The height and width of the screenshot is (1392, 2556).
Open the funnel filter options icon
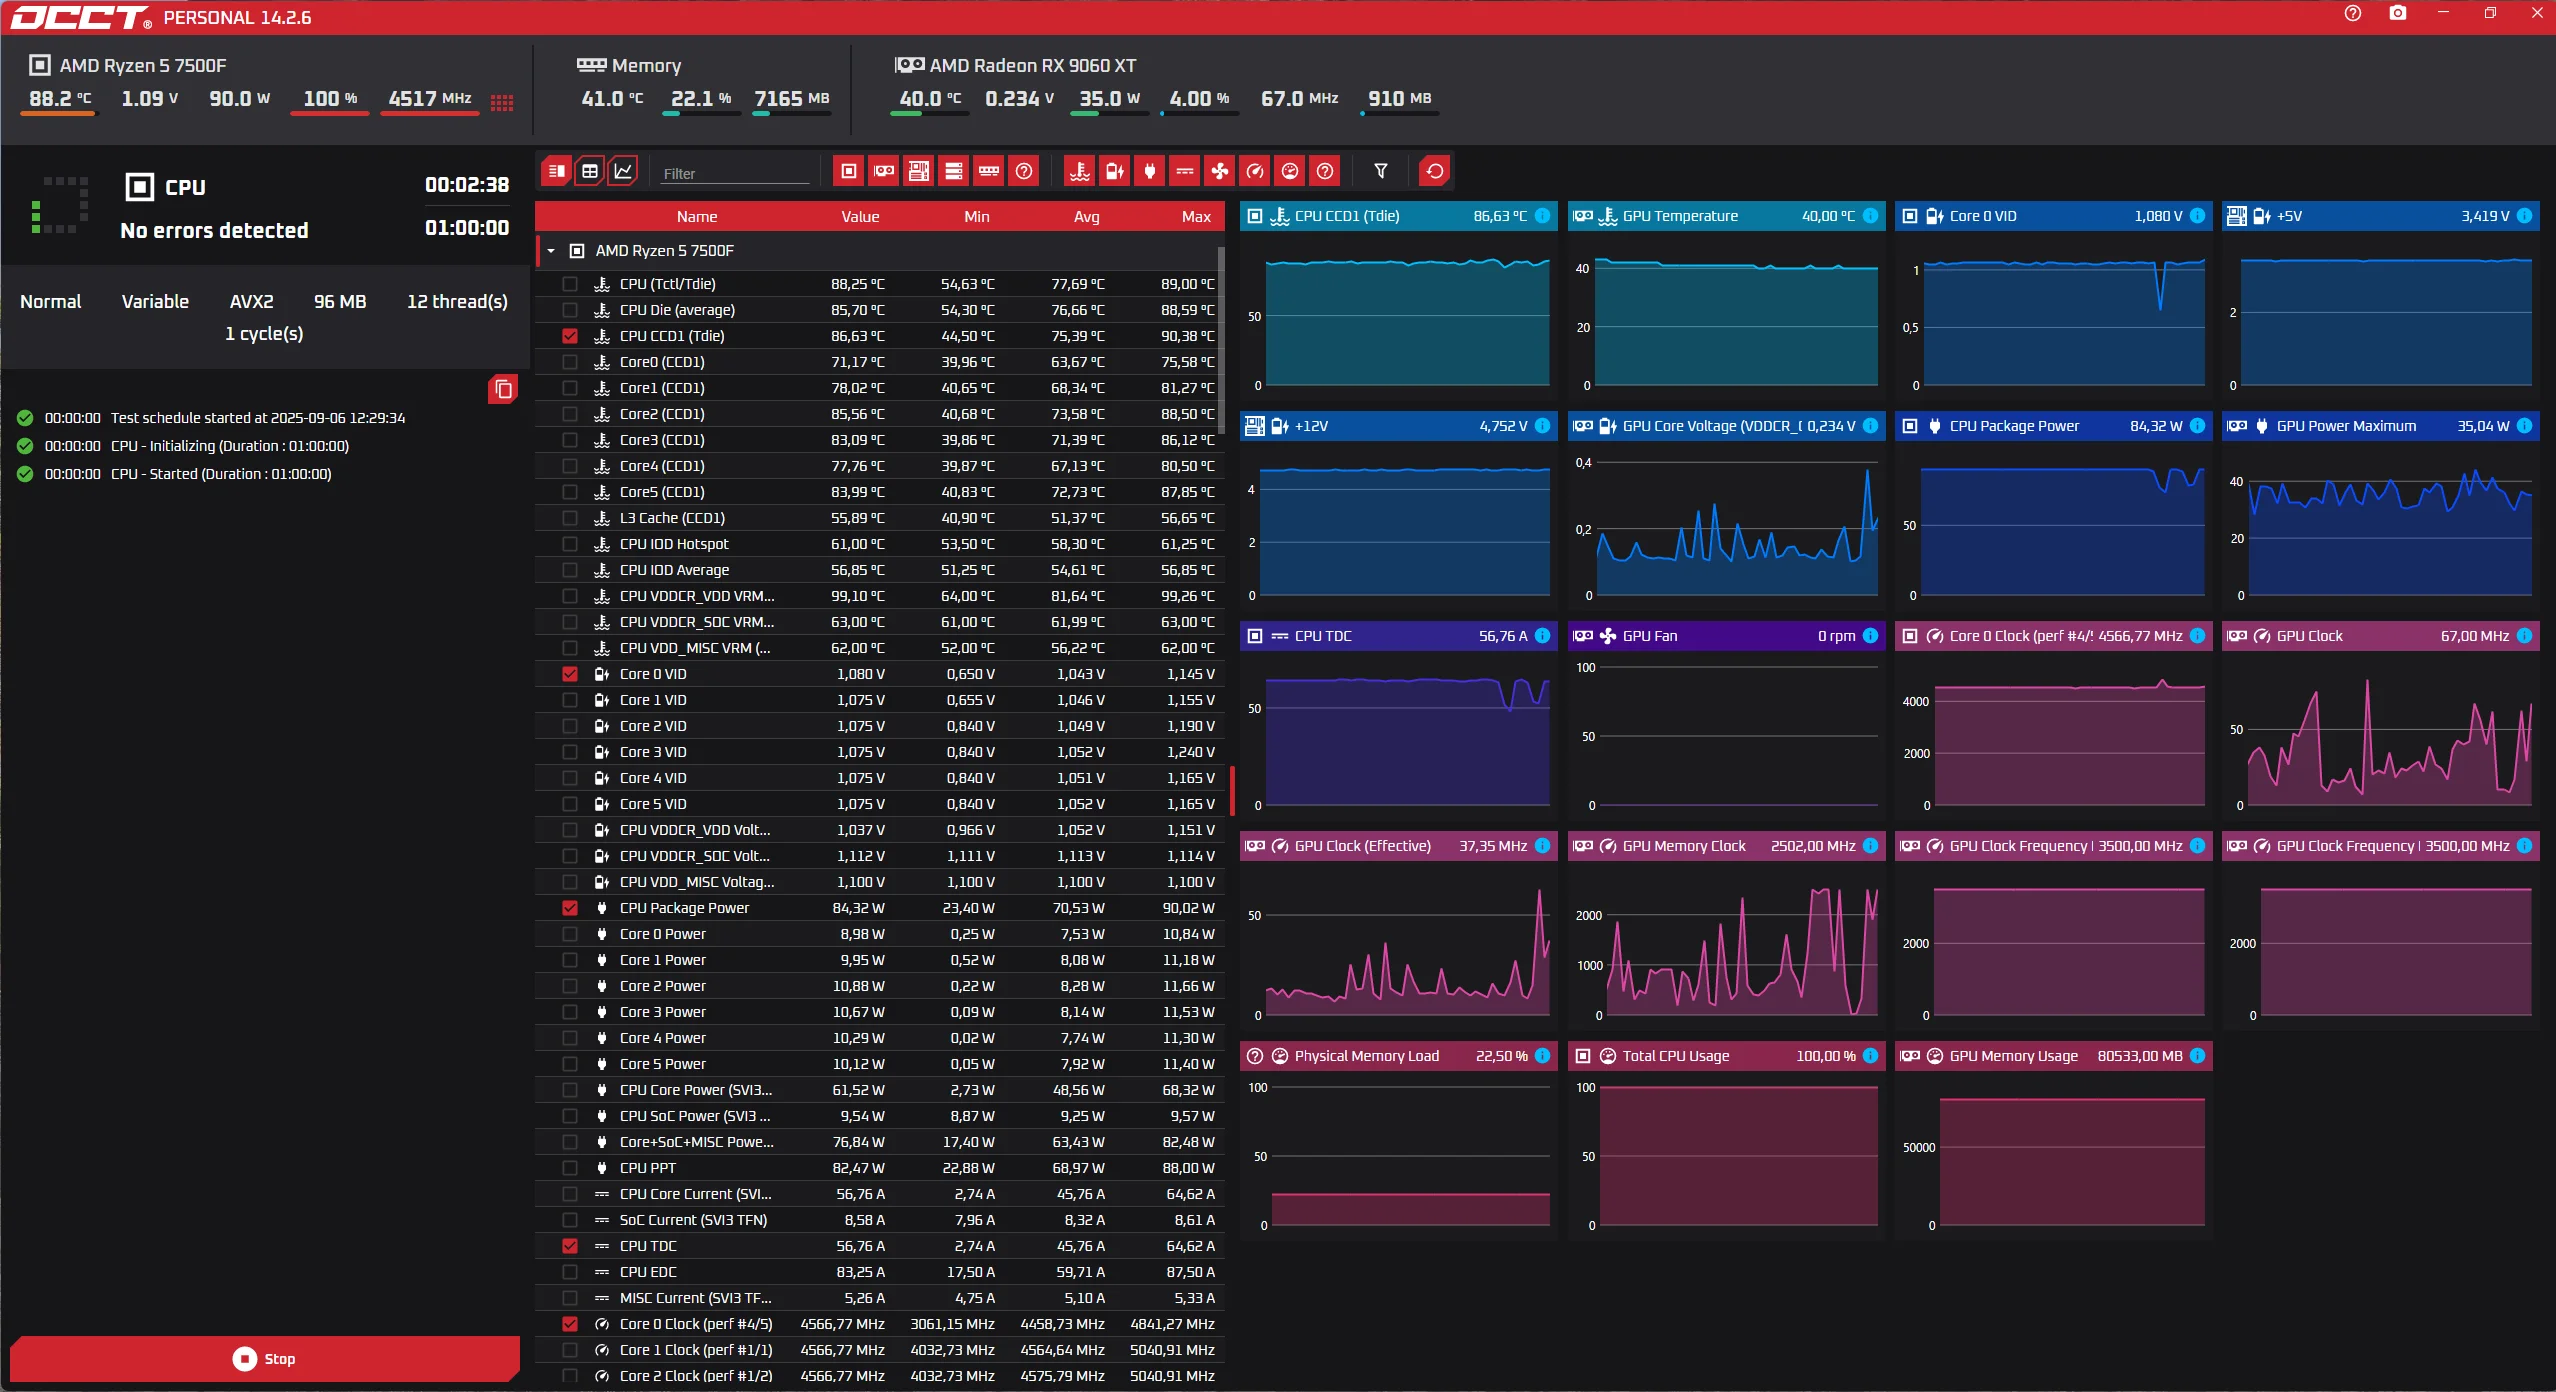1381,171
